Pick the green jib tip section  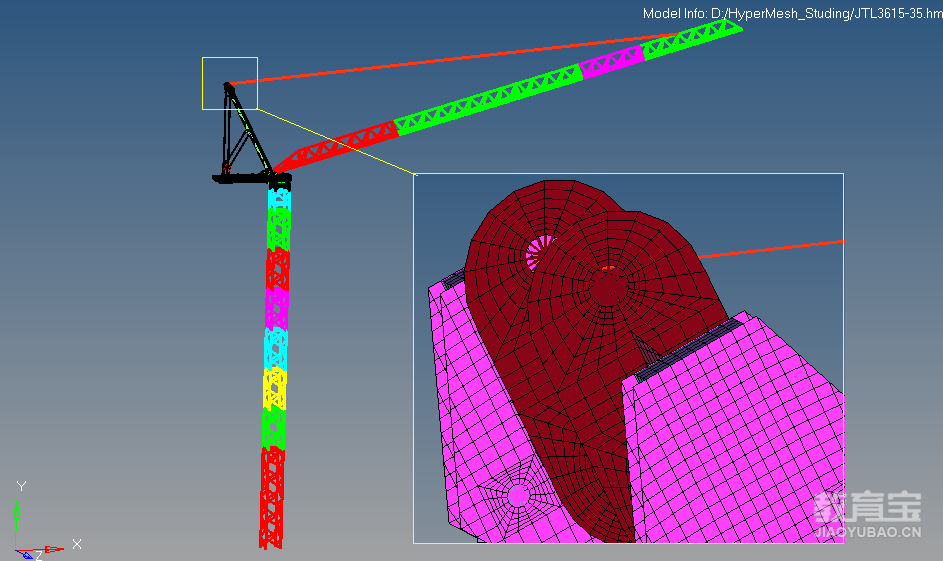coord(694,38)
